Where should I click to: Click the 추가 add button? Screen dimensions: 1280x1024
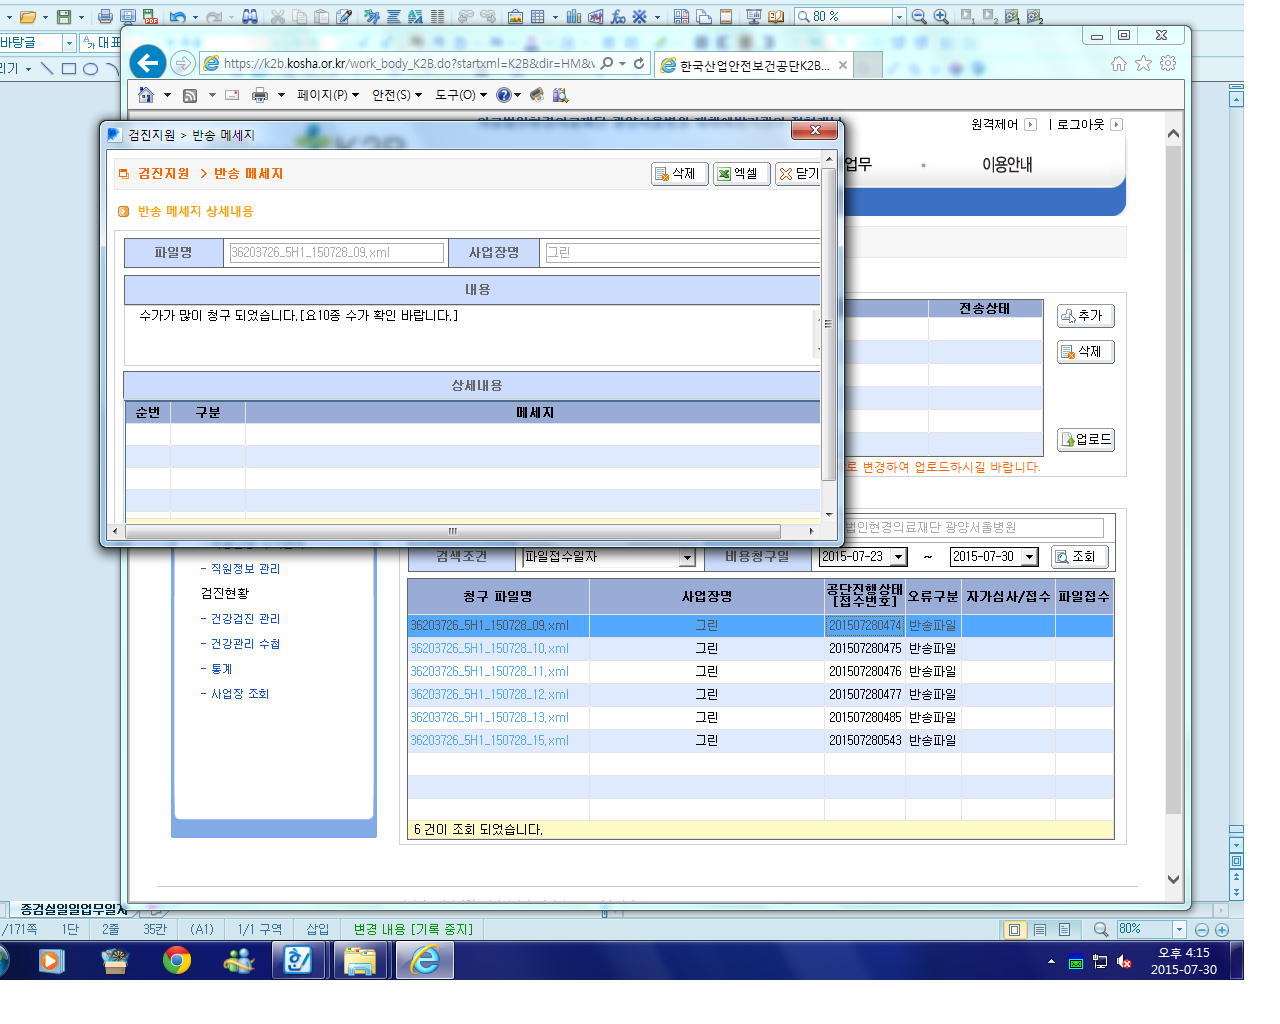(1086, 316)
